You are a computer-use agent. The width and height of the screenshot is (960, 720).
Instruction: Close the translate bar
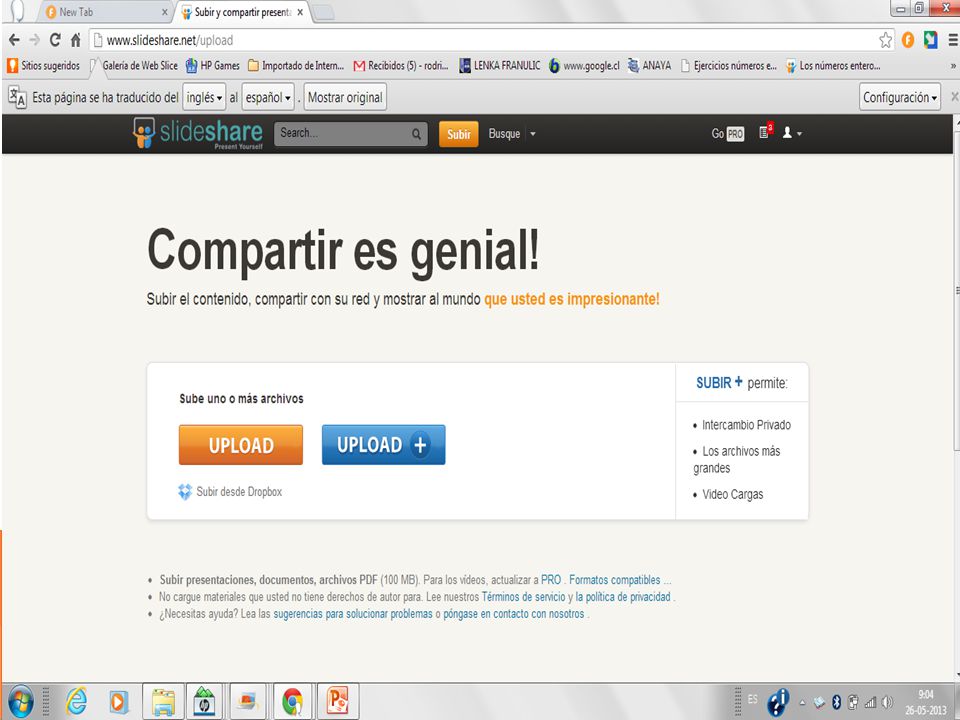(954, 97)
